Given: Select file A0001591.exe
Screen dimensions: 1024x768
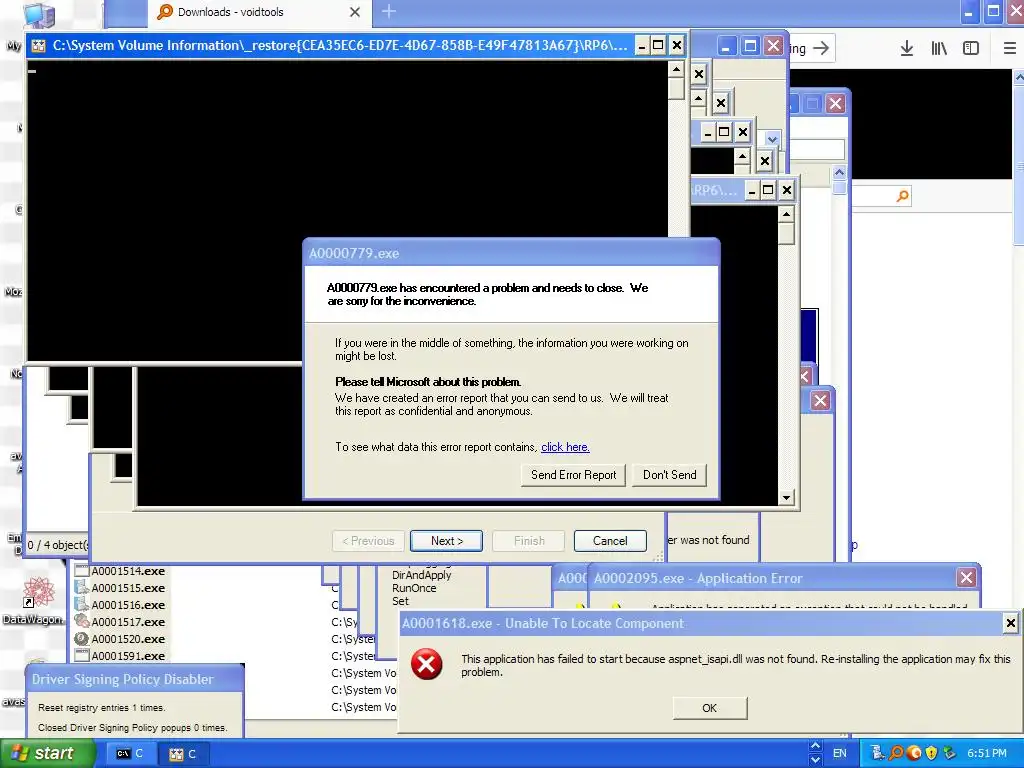Looking at the screenshot, I should coord(128,656).
